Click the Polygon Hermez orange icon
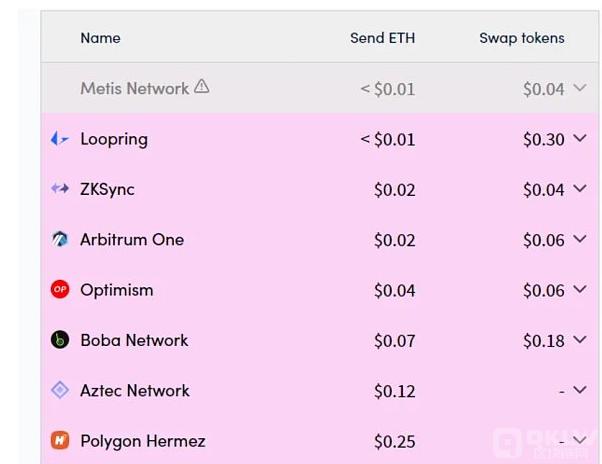 tap(60, 440)
